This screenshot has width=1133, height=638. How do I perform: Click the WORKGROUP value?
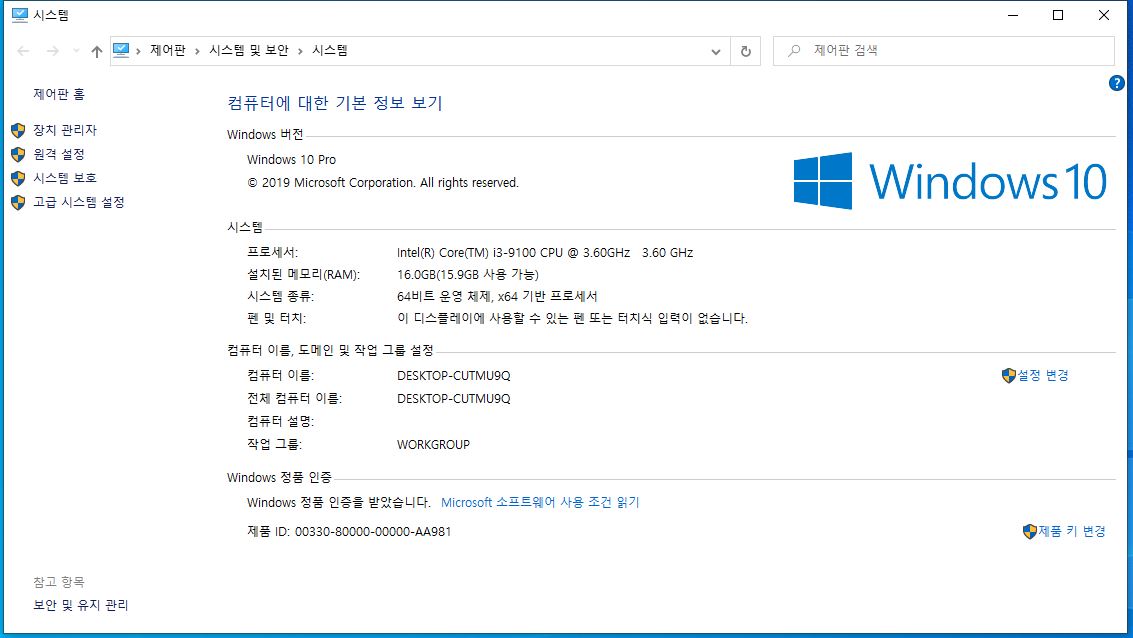pos(433,445)
